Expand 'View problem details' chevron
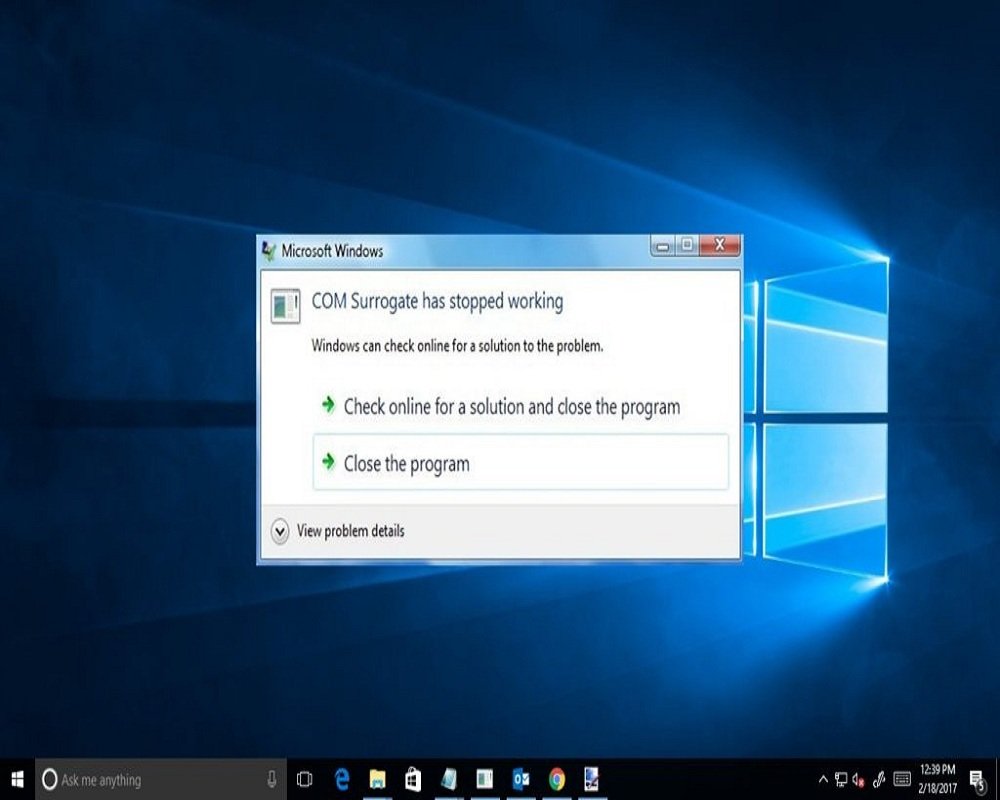This screenshot has width=1000, height=800. click(x=280, y=531)
